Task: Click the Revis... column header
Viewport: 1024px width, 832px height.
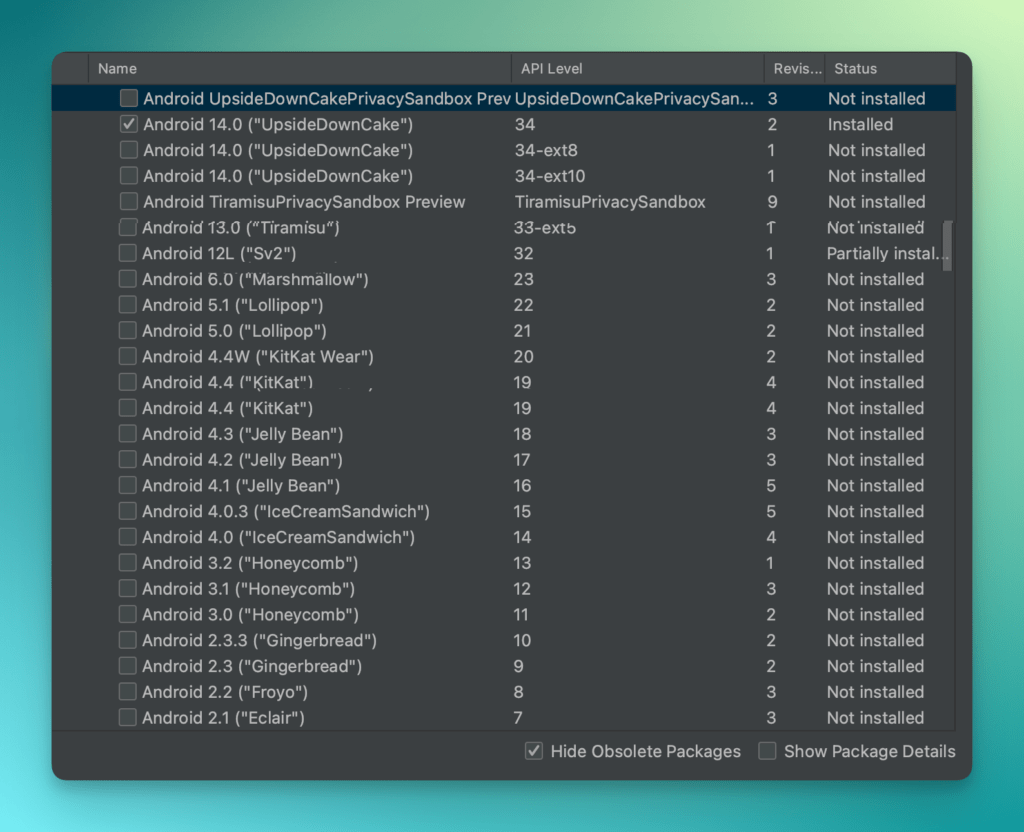Action: tap(795, 69)
